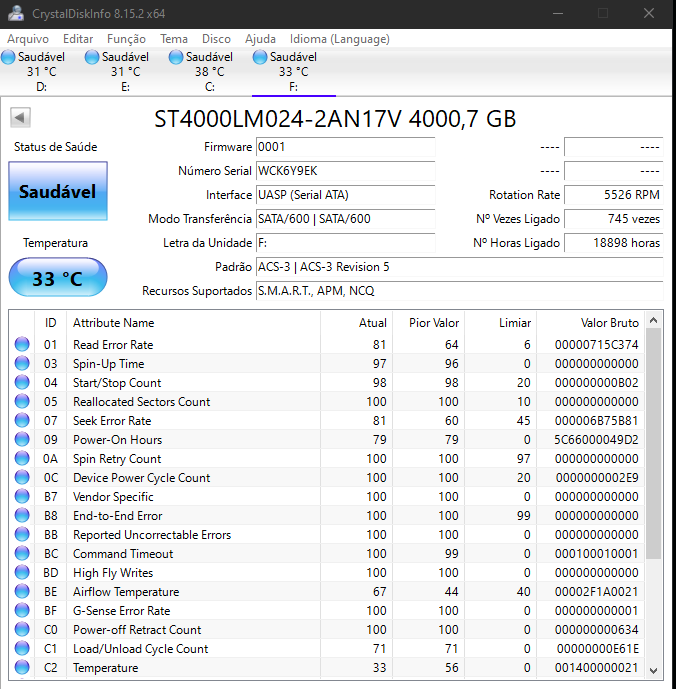The height and width of the screenshot is (689, 676).
Task: Click status orb for Reported Uncorrectable Errors
Action: 22,534
